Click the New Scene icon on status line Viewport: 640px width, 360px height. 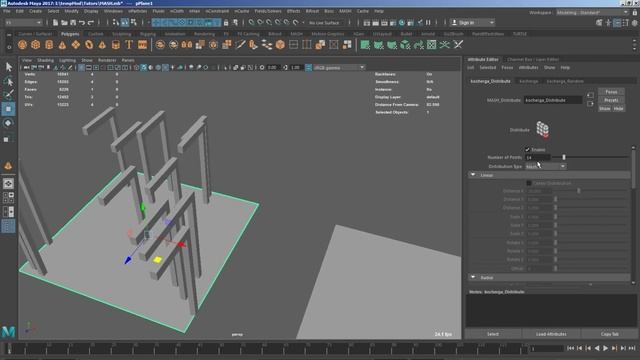point(55,22)
